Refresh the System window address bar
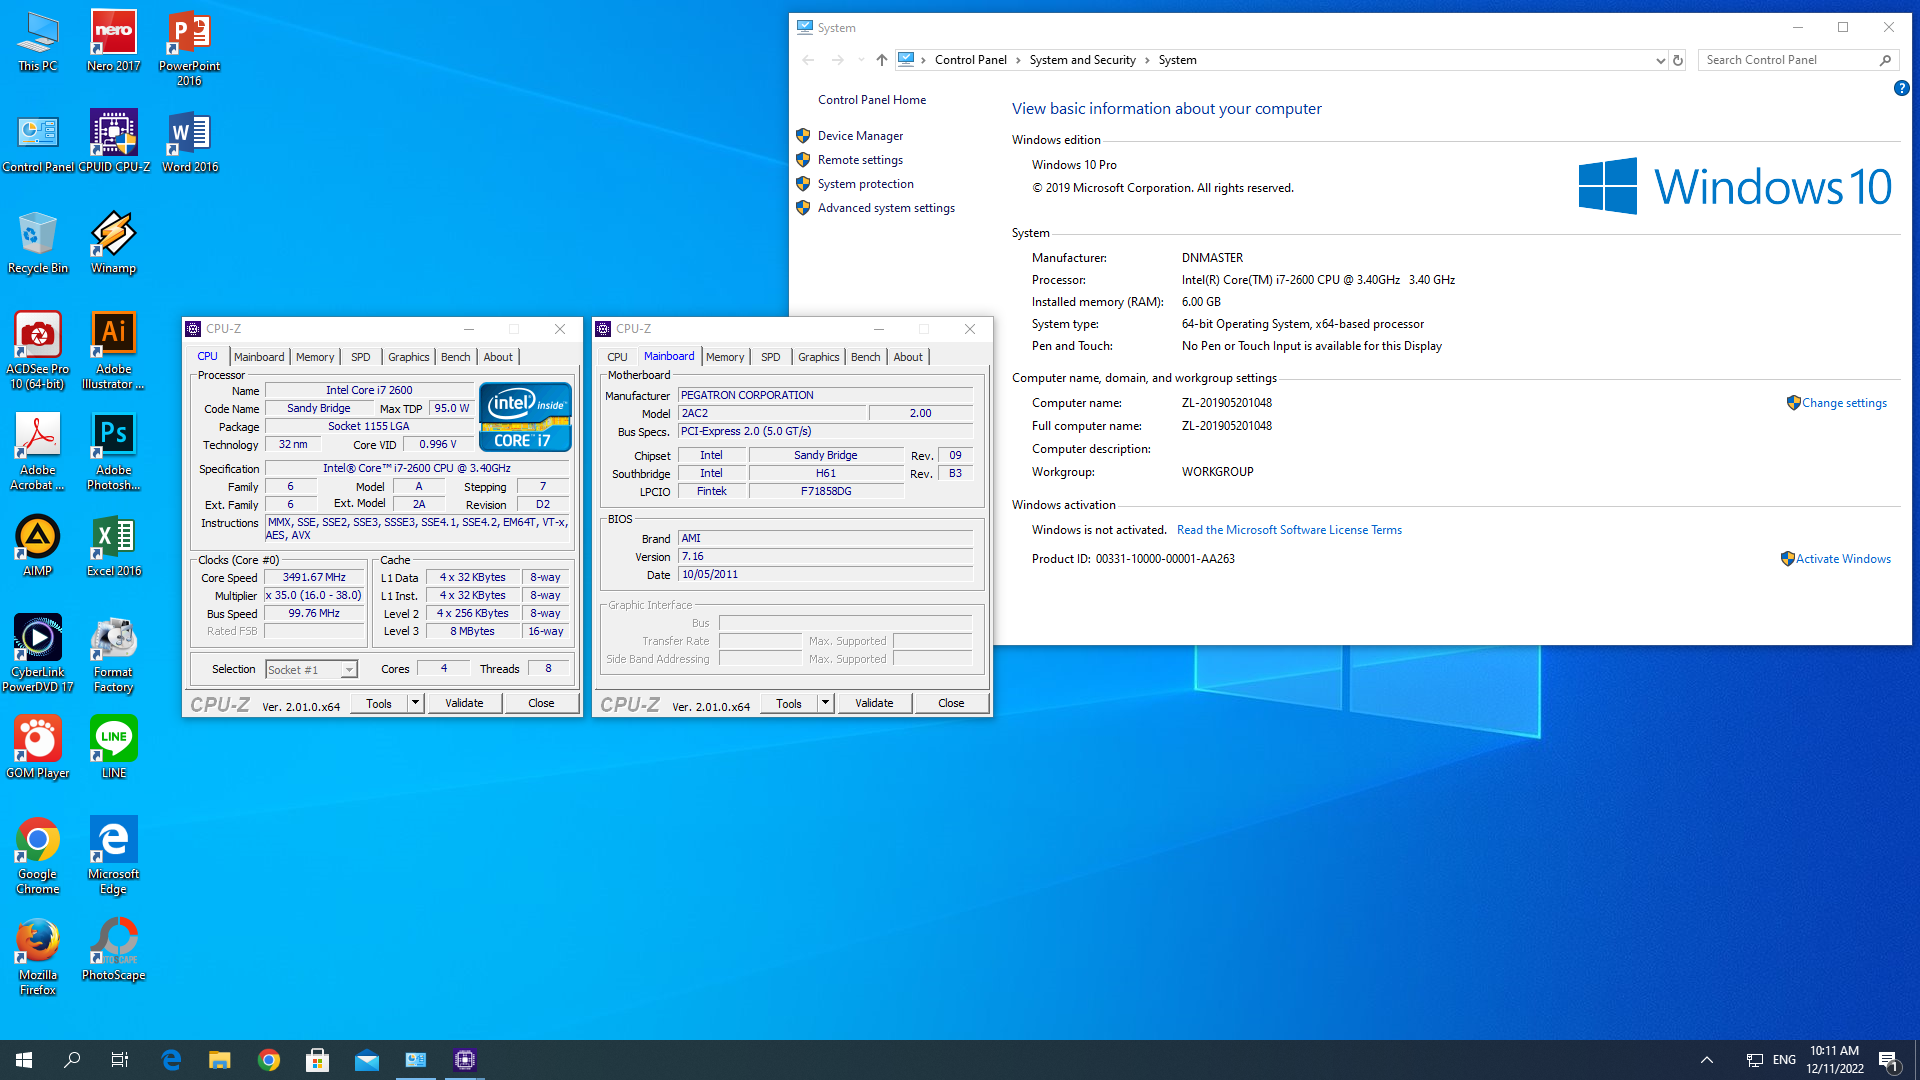 point(1678,60)
